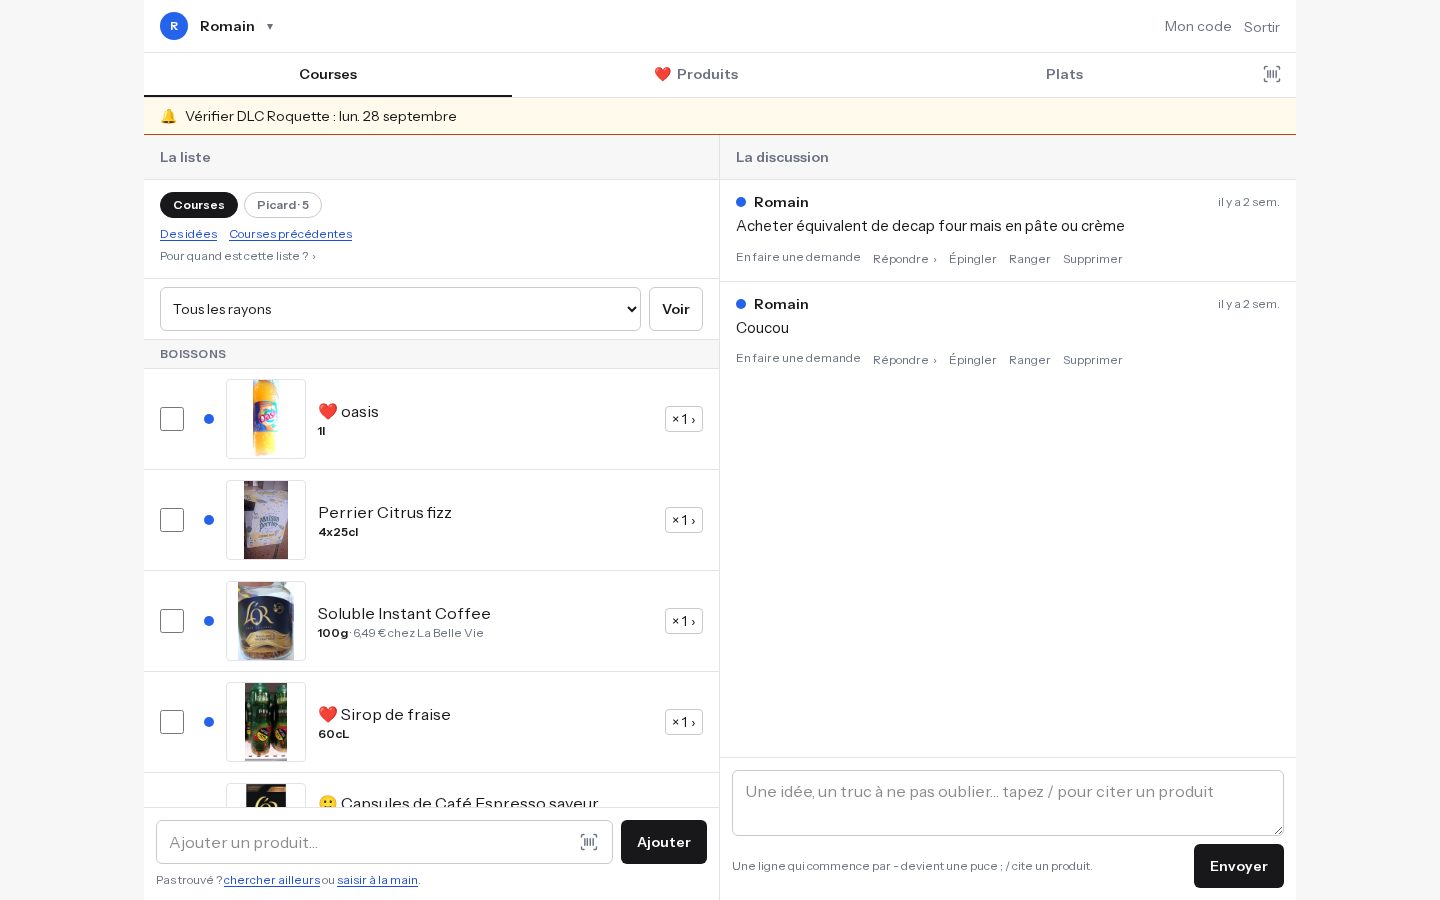Adjust quantity of Sirop de fraise
Viewport: 1440px width, 900px height.
pyautogui.click(x=684, y=722)
